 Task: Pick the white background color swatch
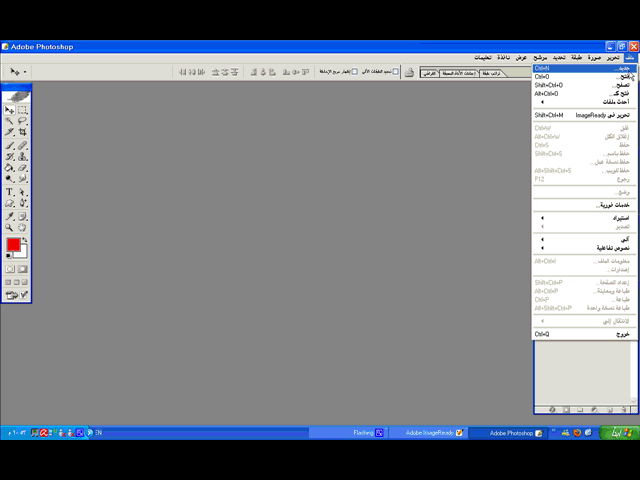pos(23,253)
